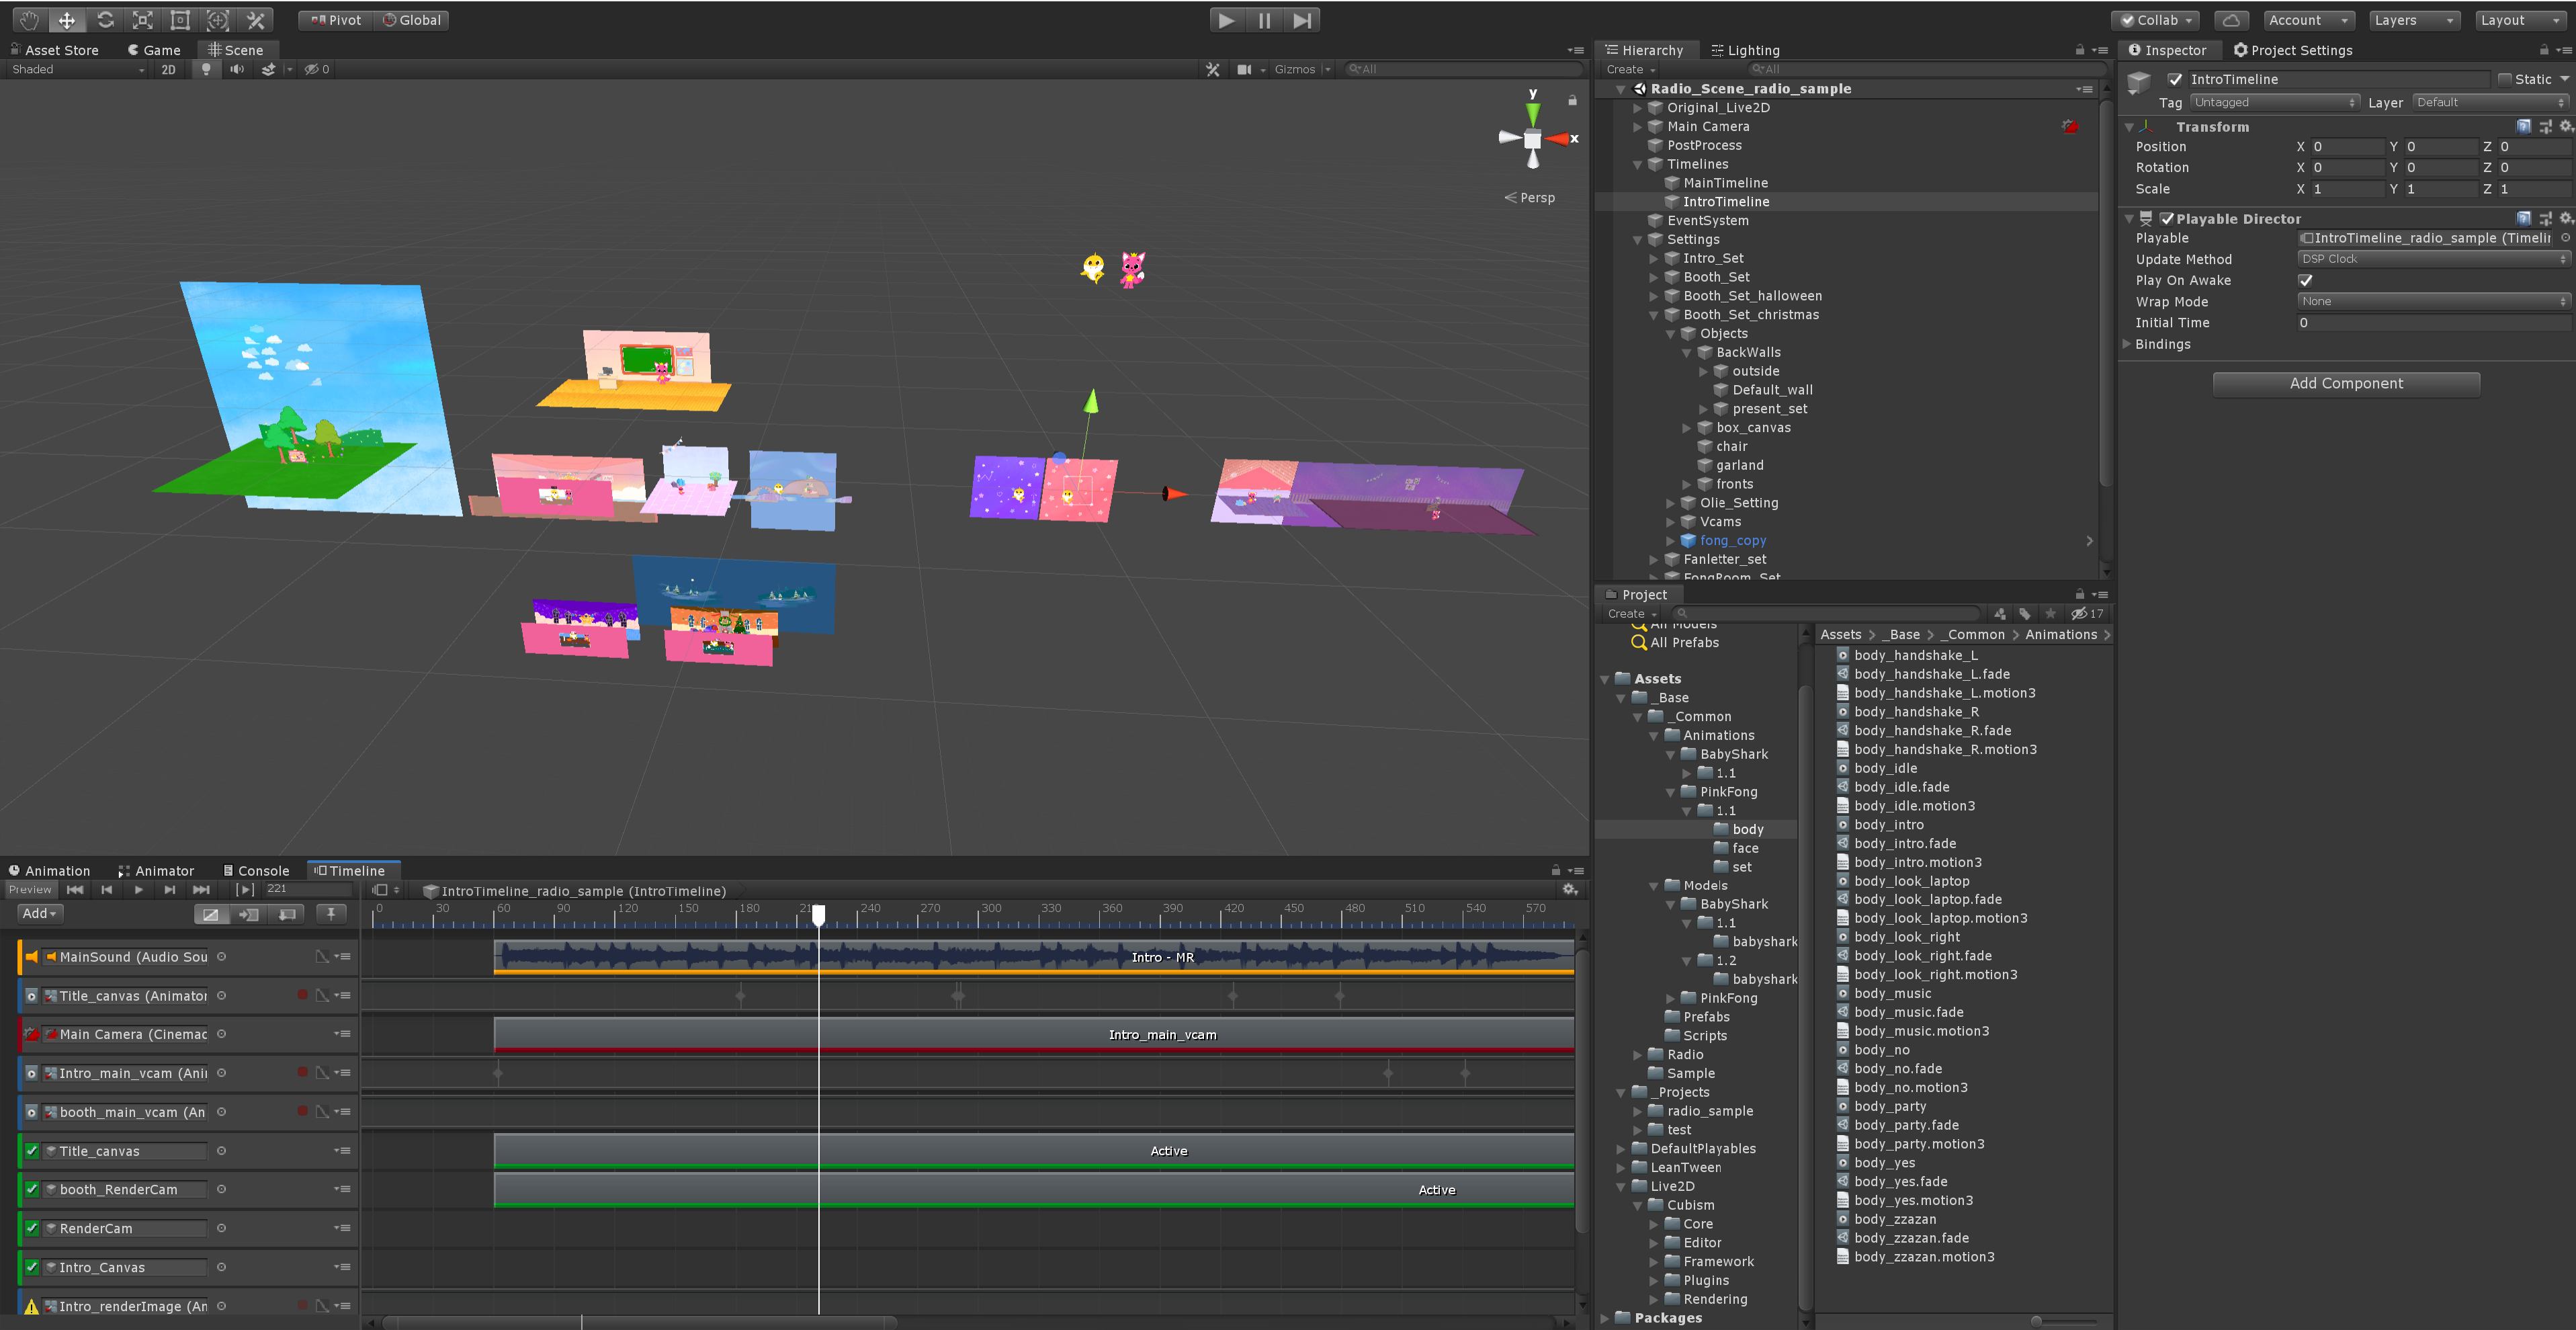Image resolution: width=2576 pixels, height=1330 pixels.
Task: Toggle the Playable Director enabled checkbox
Action: pos(2167,219)
